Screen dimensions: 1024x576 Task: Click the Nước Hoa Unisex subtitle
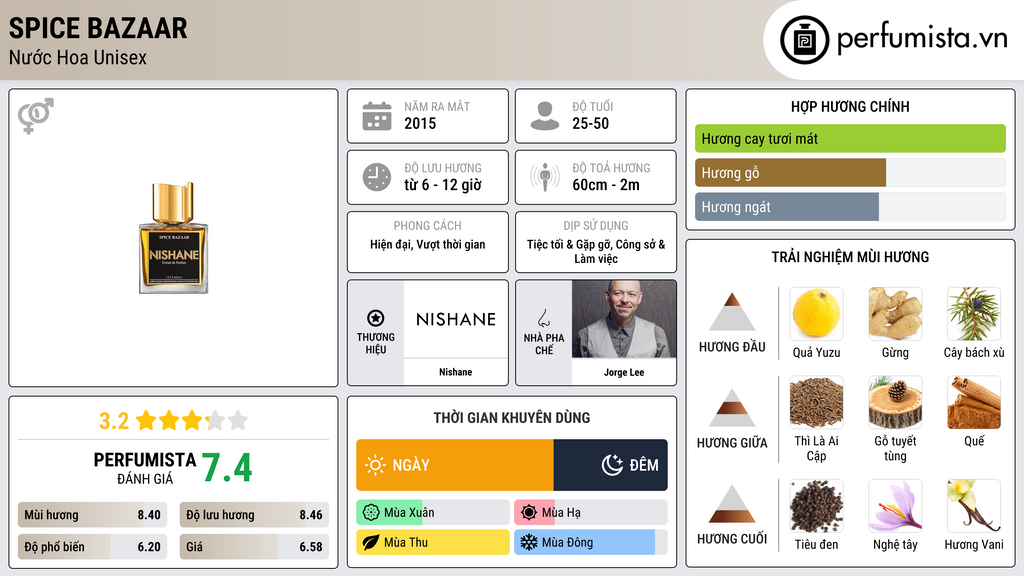coord(78,57)
